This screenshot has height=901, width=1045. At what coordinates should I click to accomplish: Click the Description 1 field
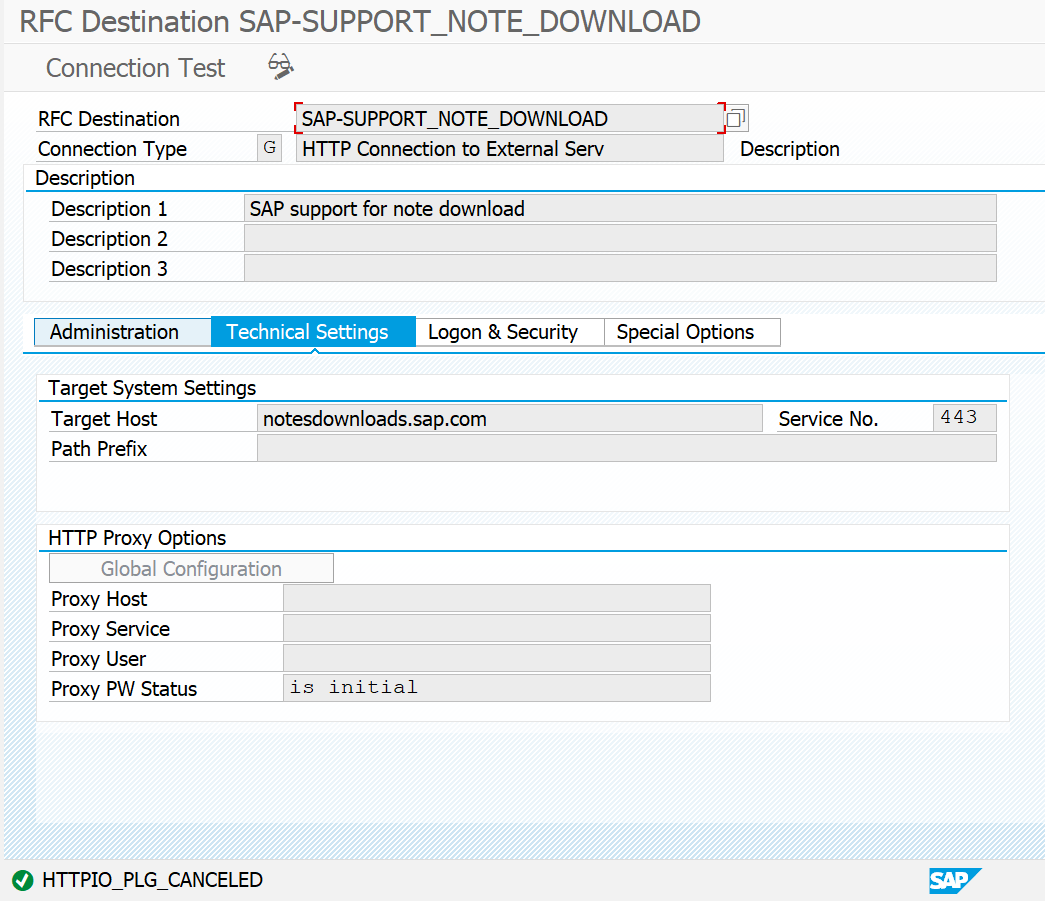tap(620, 209)
